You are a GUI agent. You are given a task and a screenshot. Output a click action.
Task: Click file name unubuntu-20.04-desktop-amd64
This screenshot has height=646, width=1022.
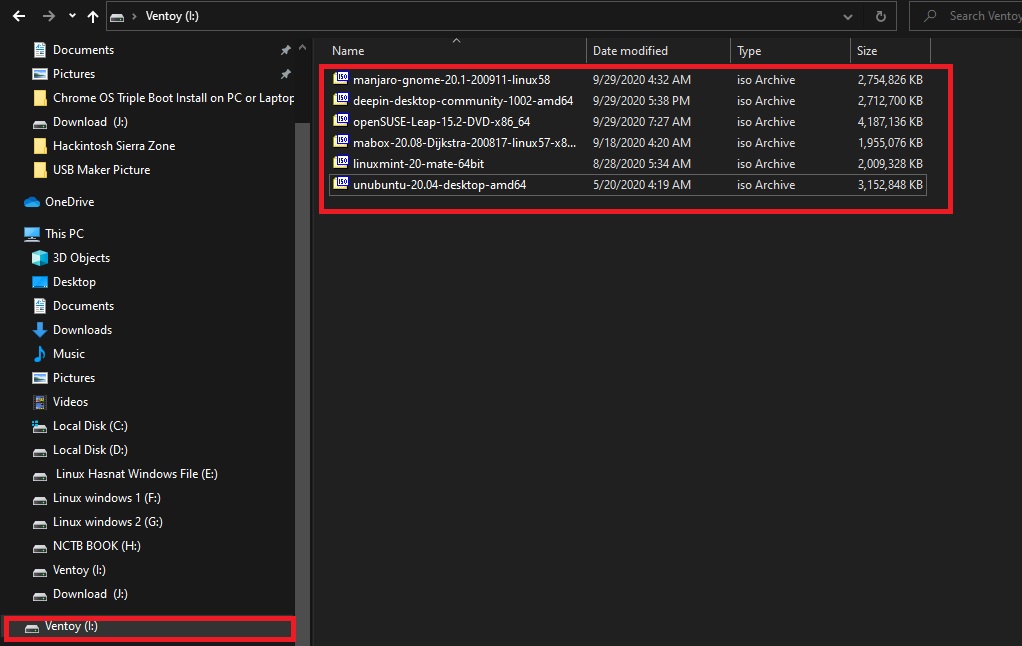[x=439, y=184]
